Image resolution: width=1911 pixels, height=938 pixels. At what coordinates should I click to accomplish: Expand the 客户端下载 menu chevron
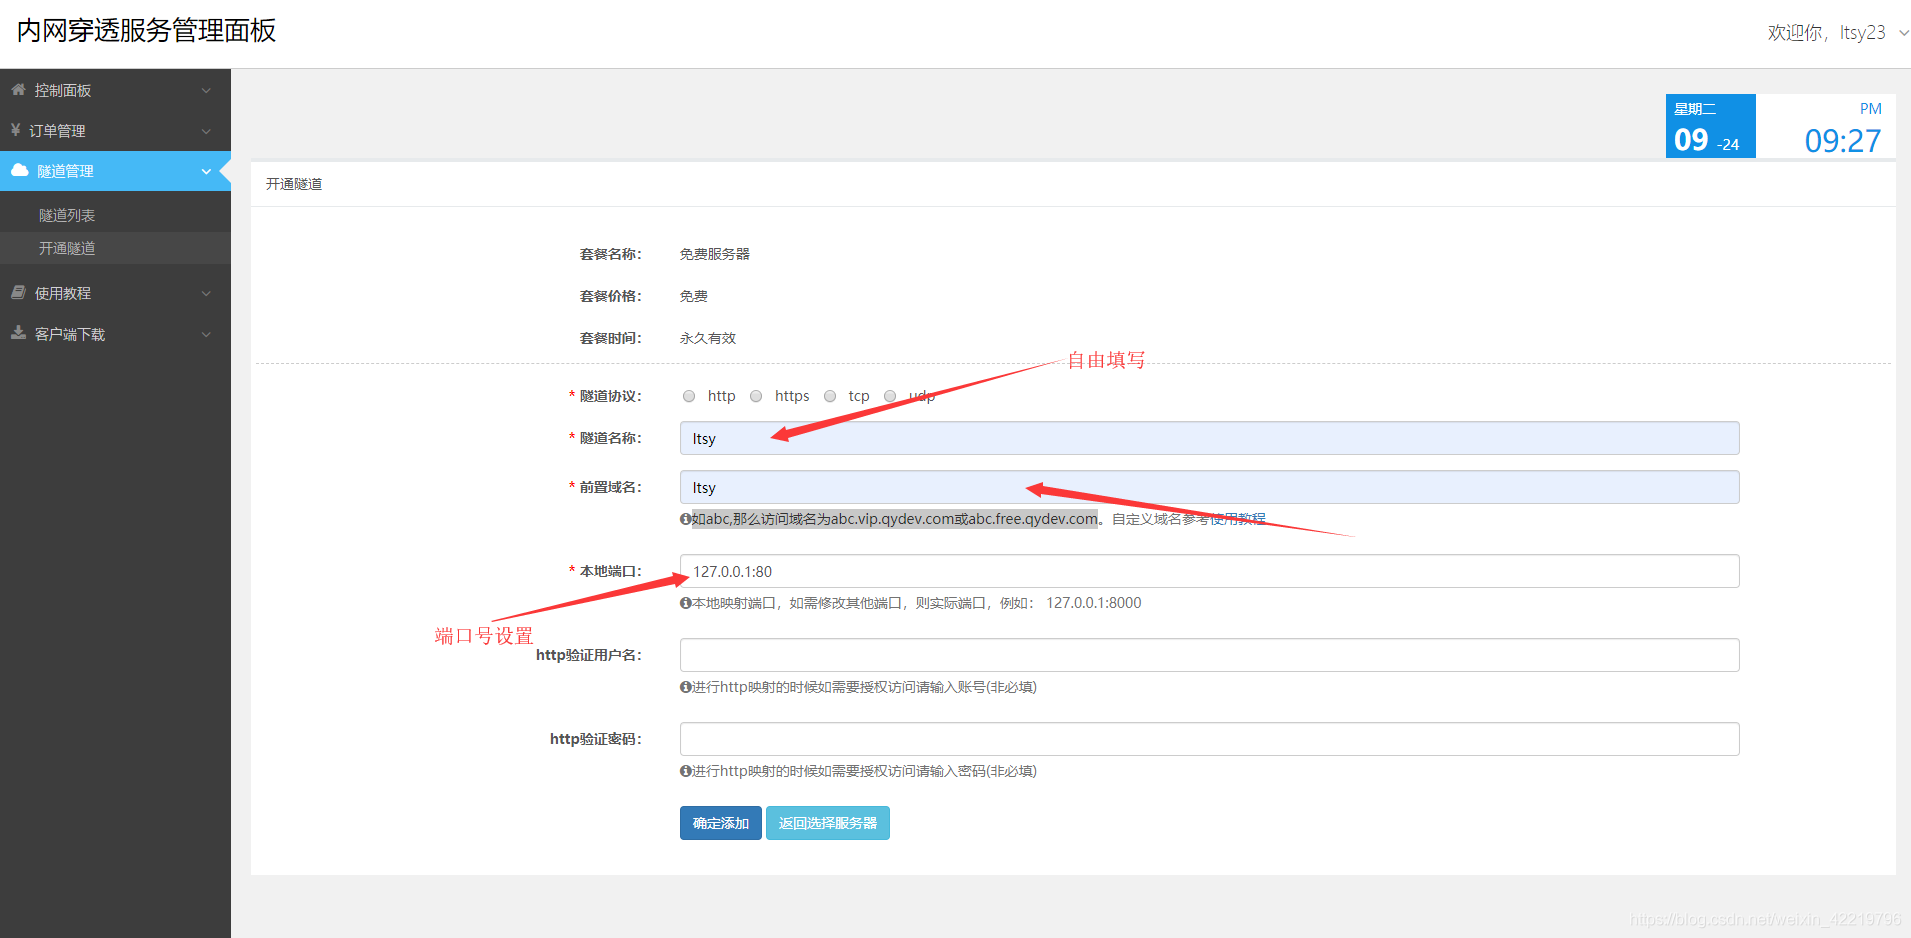[206, 334]
